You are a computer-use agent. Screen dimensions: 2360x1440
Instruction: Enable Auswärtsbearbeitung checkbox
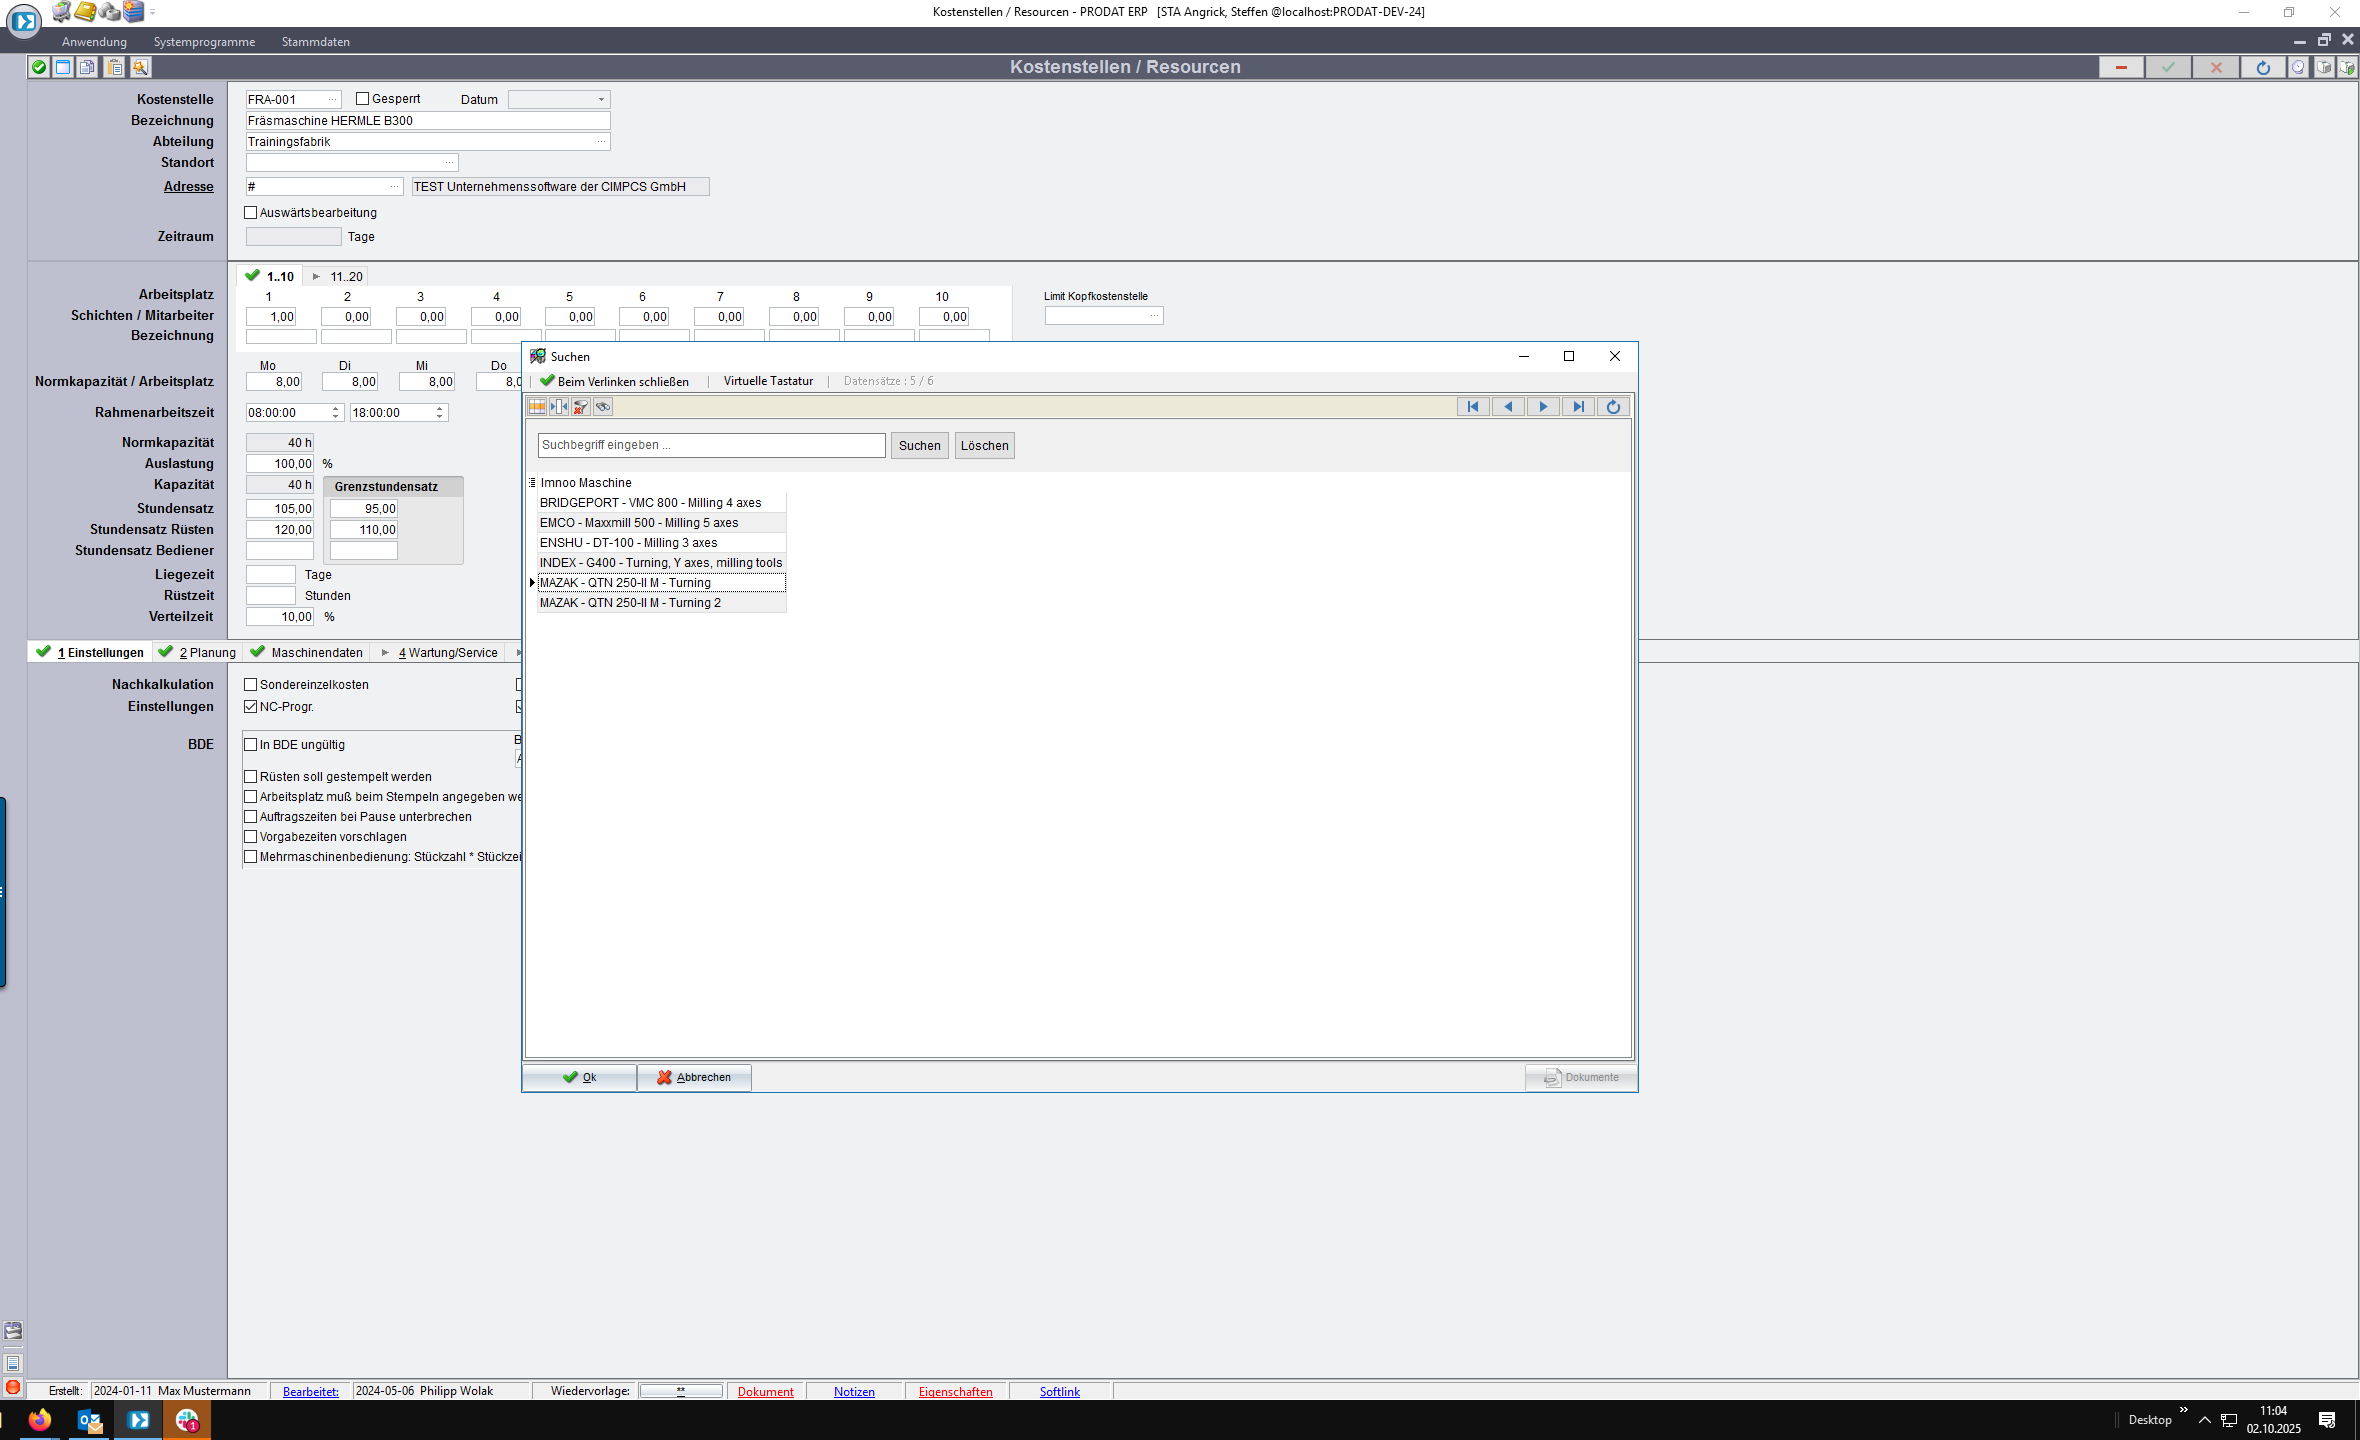[x=251, y=213]
